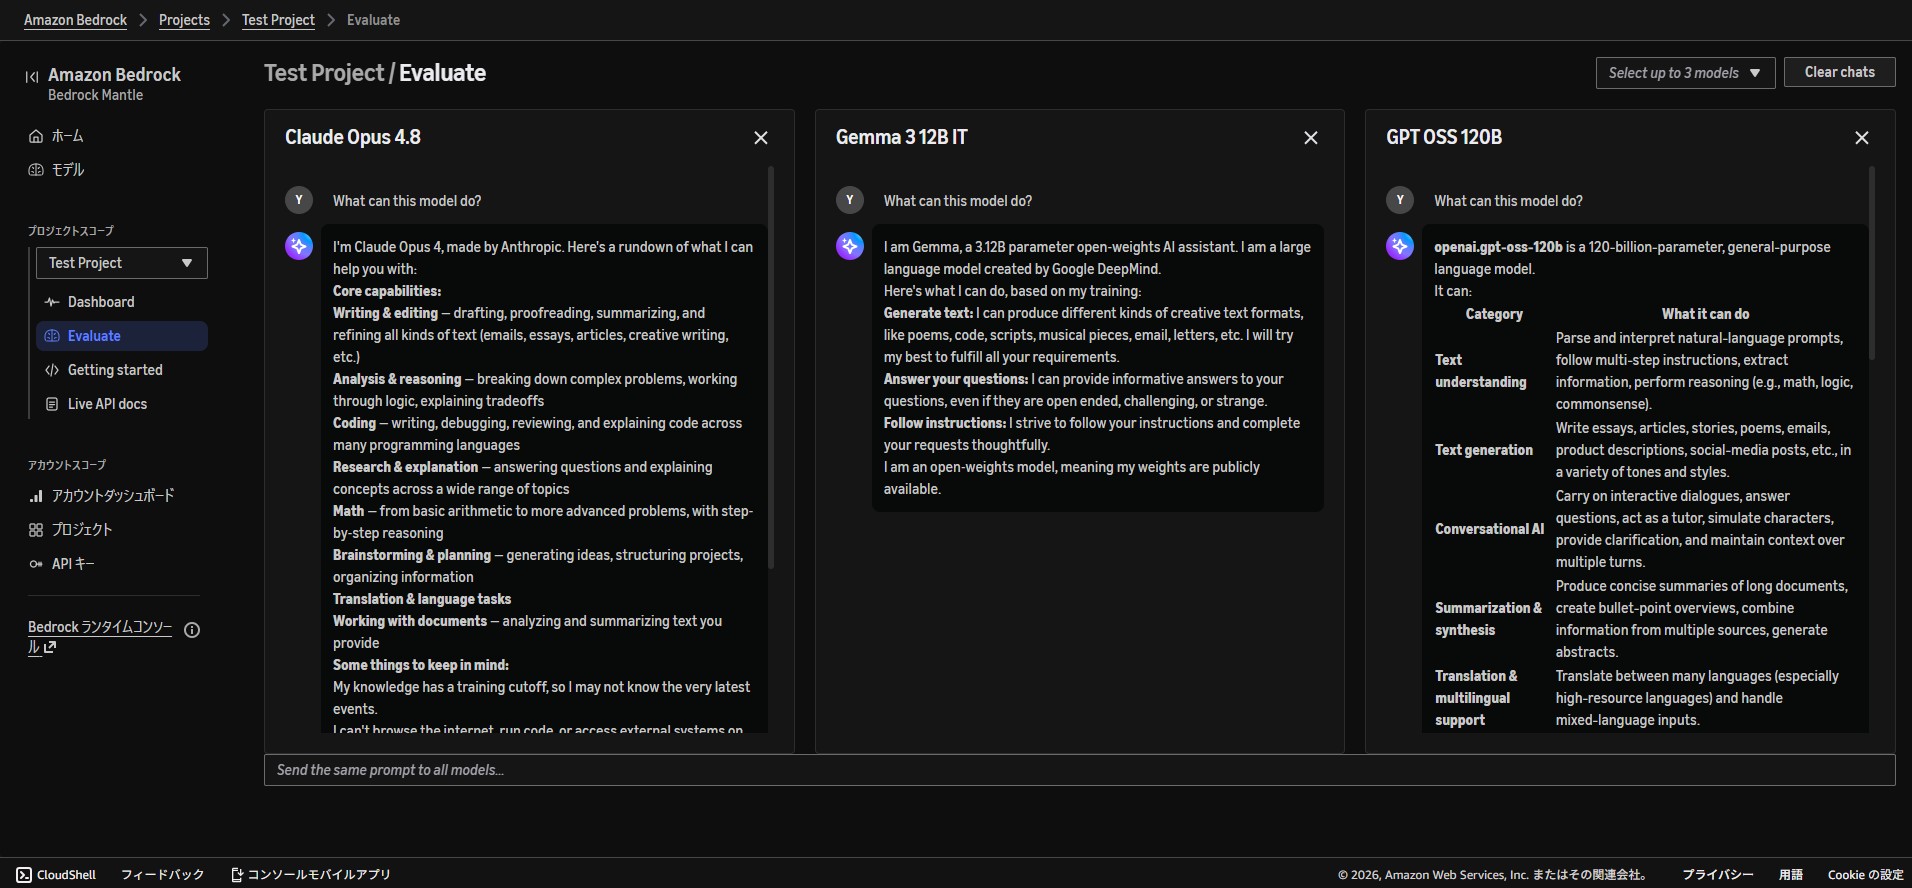Screen dimensions: 1912x888
Task: Click the Test Project breadcrumb link
Action: [278, 20]
